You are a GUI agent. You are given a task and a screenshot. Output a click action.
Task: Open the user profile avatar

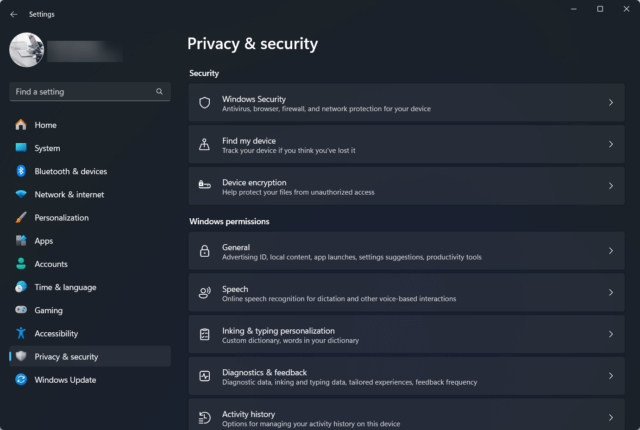point(27,50)
